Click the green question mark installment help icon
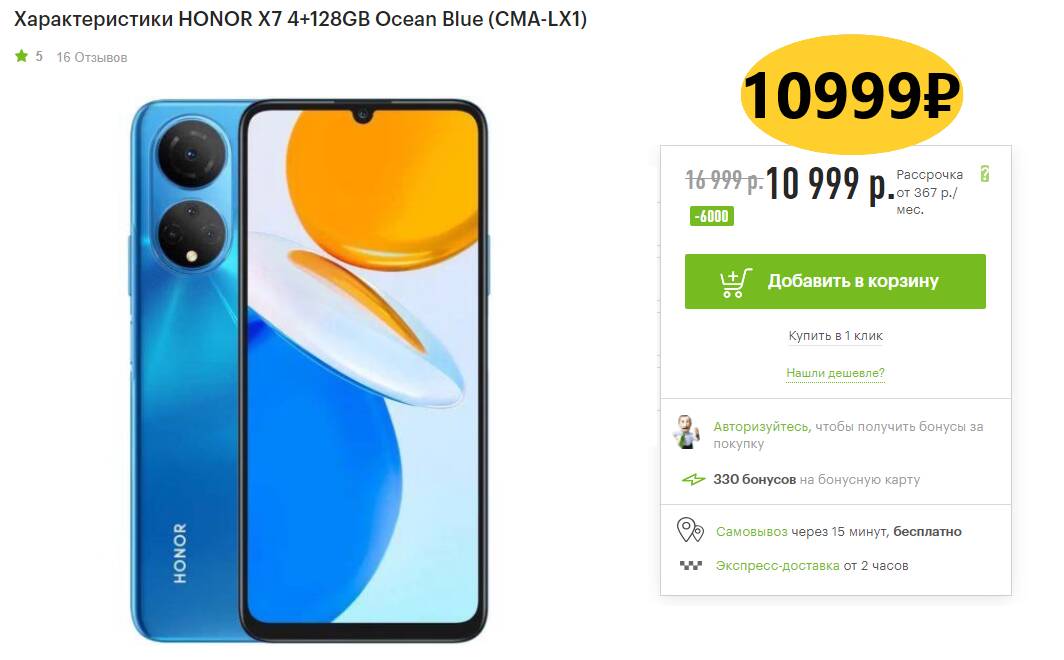The height and width of the screenshot is (660, 1064). pos(985,174)
